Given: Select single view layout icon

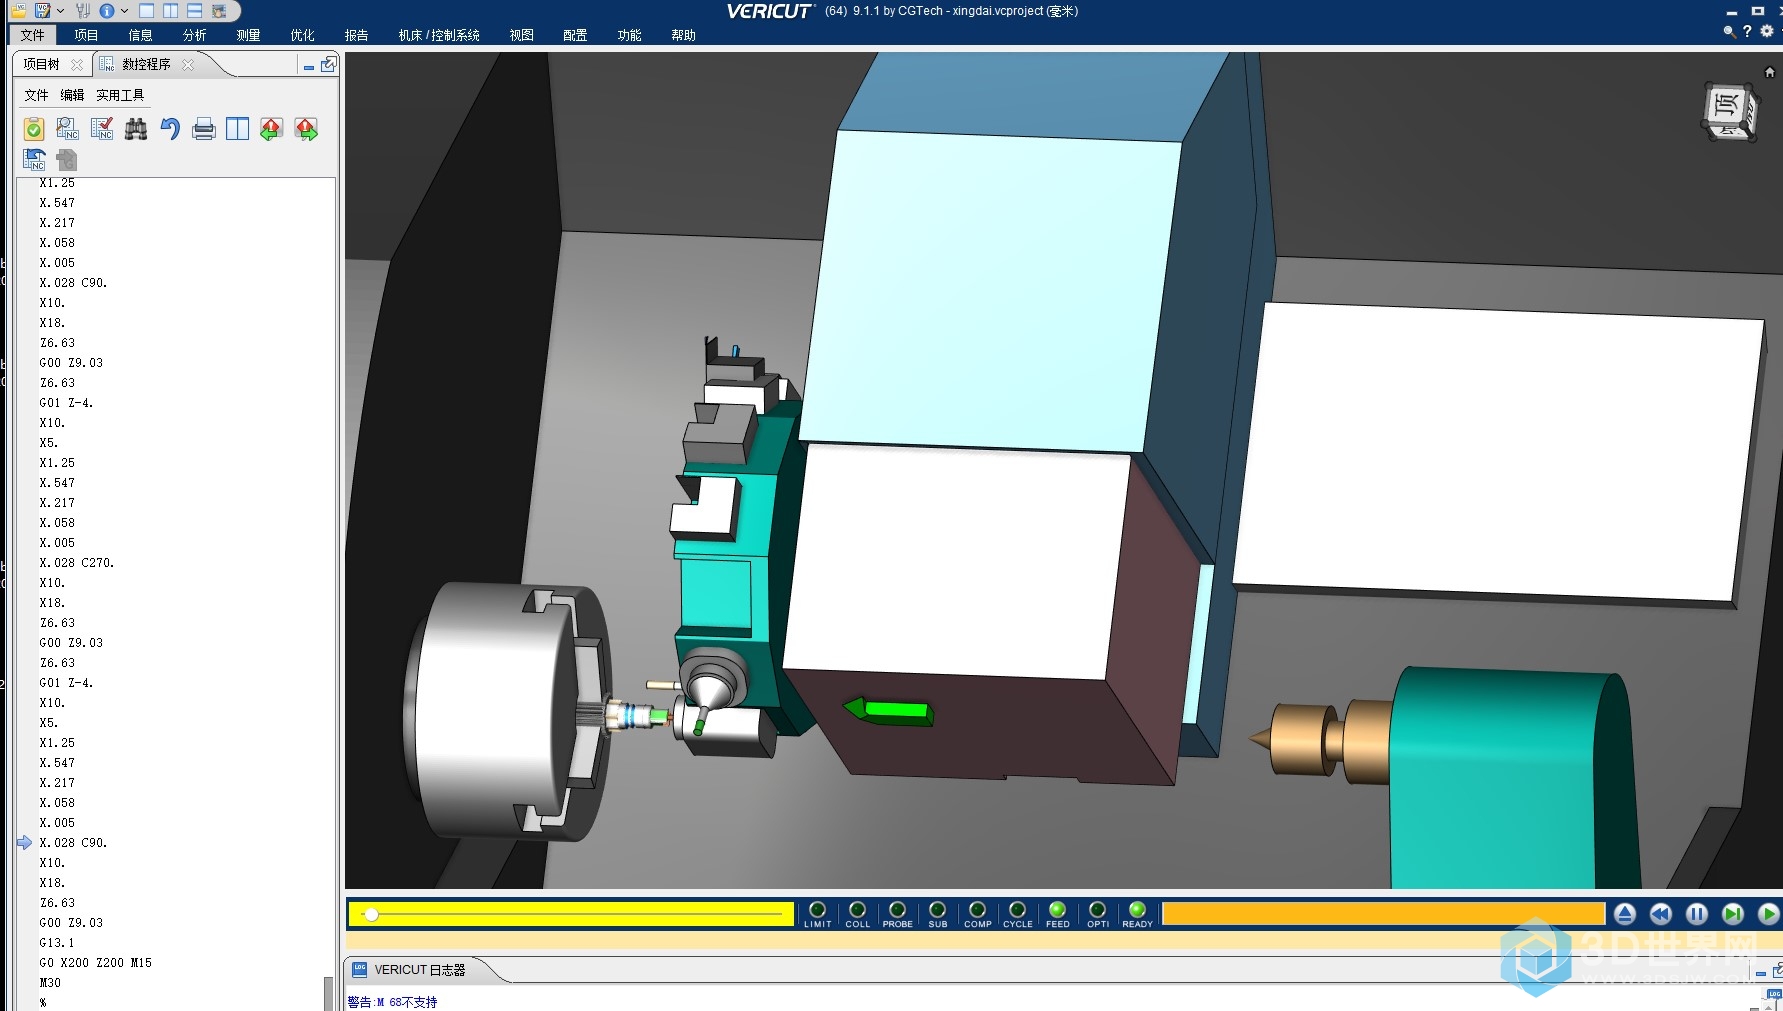Looking at the screenshot, I should (x=147, y=11).
